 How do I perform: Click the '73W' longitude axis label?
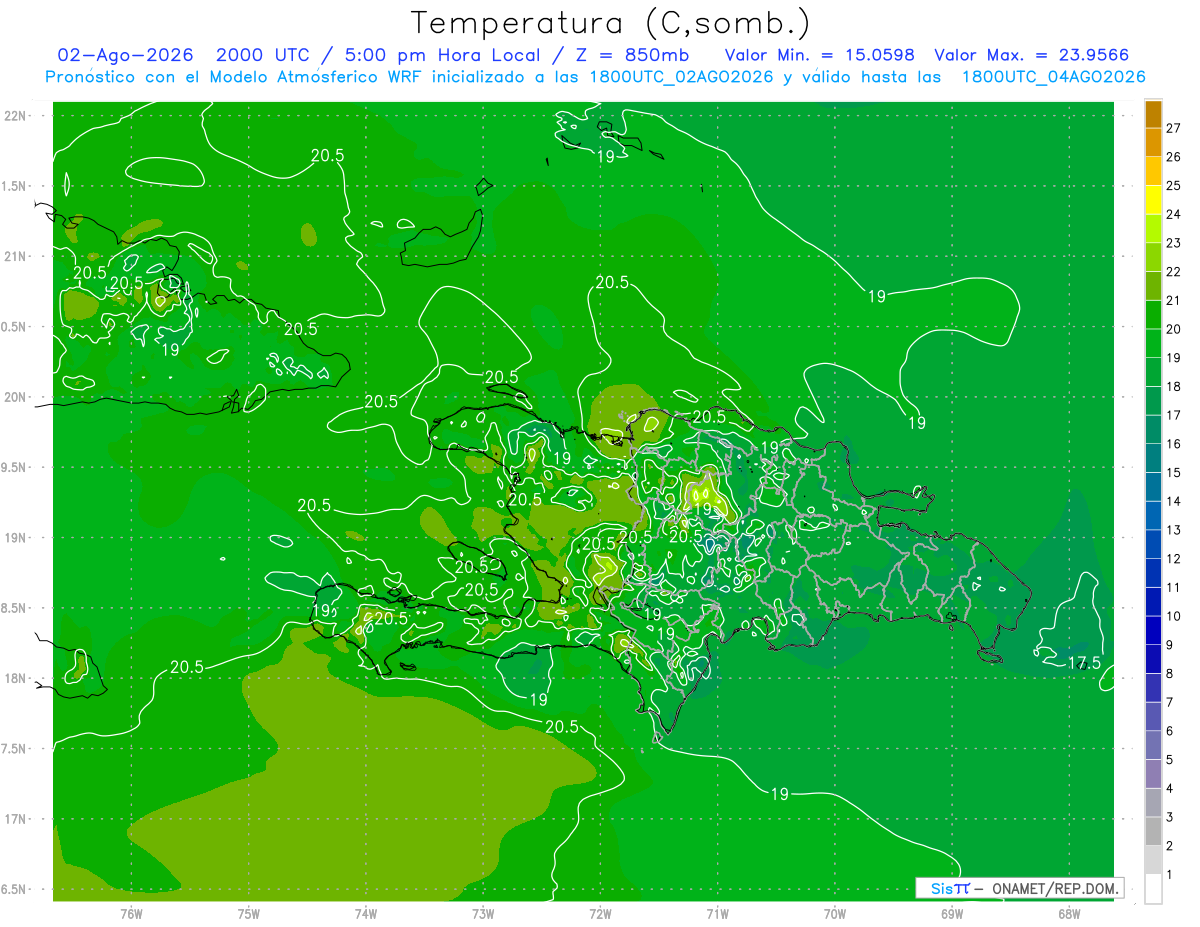tap(483, 913)
